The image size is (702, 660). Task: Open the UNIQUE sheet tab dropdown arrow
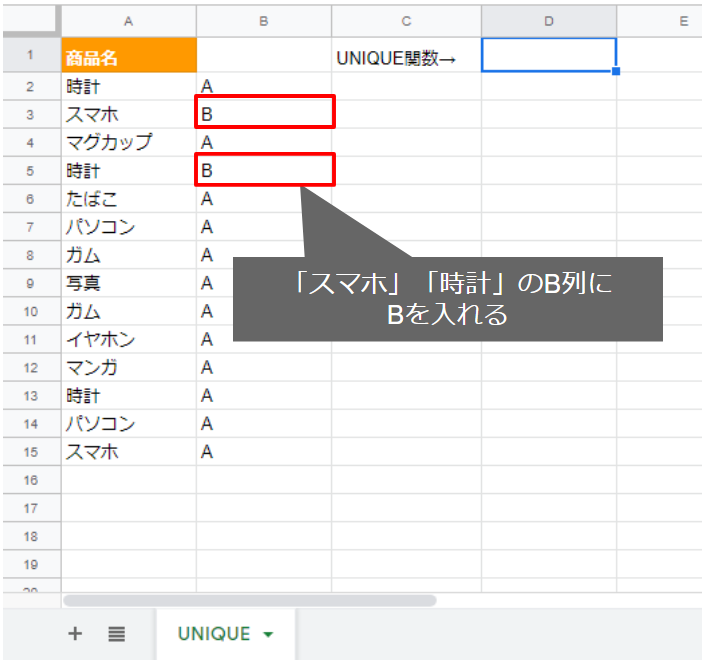[x=268, y=634]
